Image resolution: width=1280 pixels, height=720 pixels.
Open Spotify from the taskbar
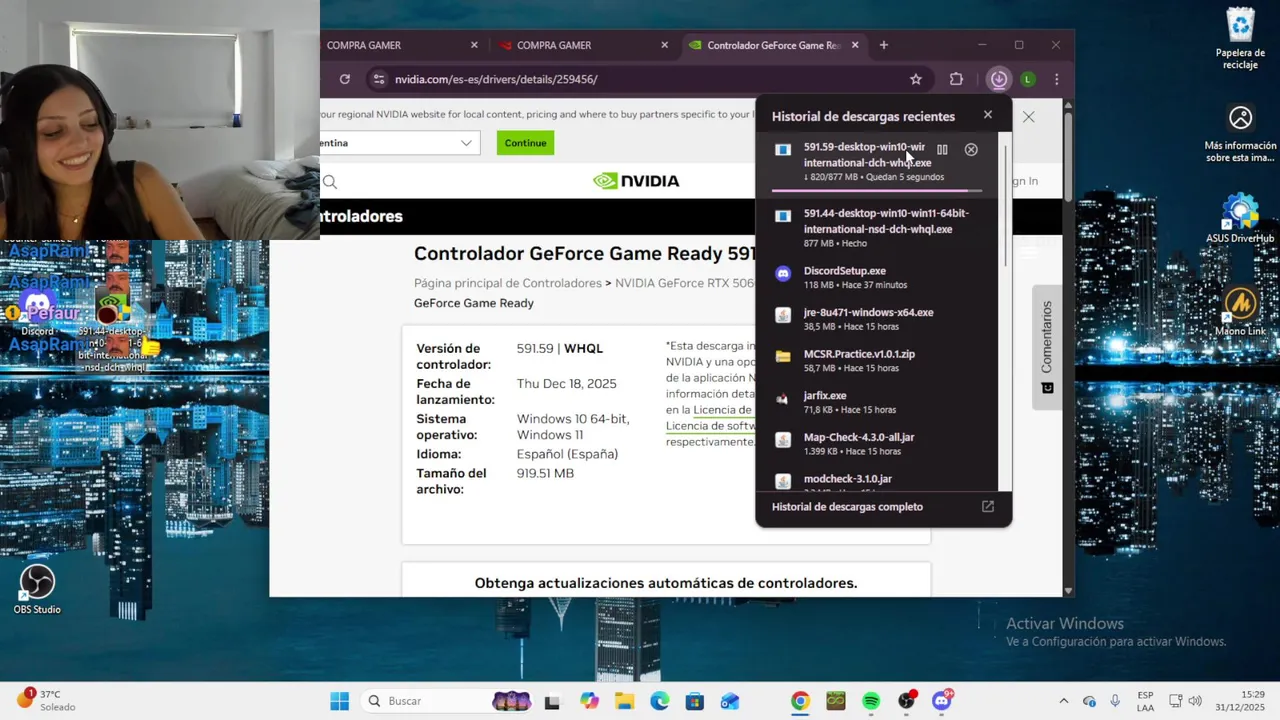tap(871, 701)
